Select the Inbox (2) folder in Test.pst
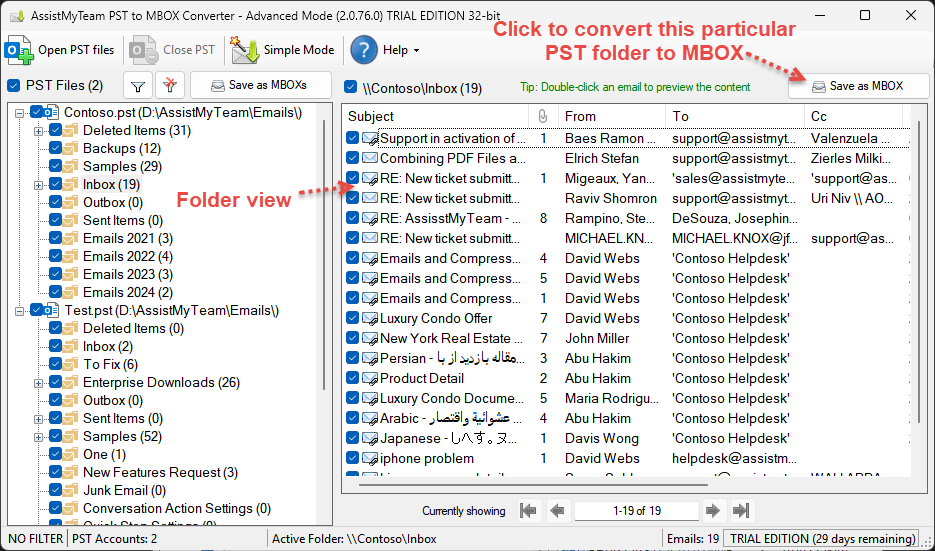This screenshot has height=551, width=935. 108,346
